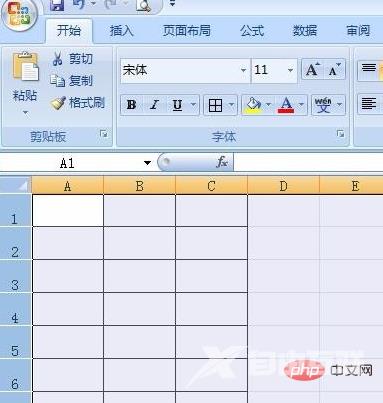This screenshot has height=403, width=383.
Task: Open the Name Box dropdown arrow
Action: [x=147, y=163]
